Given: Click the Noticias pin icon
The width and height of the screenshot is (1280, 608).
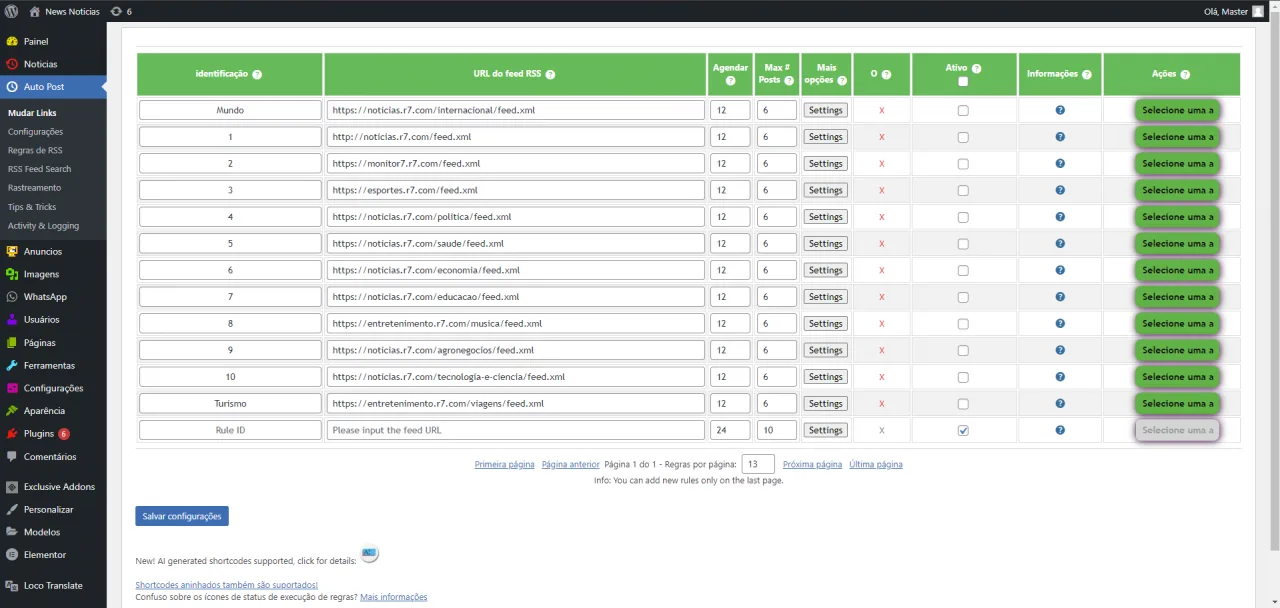Looking at the screenshot, I should click(x=12, y=64).
